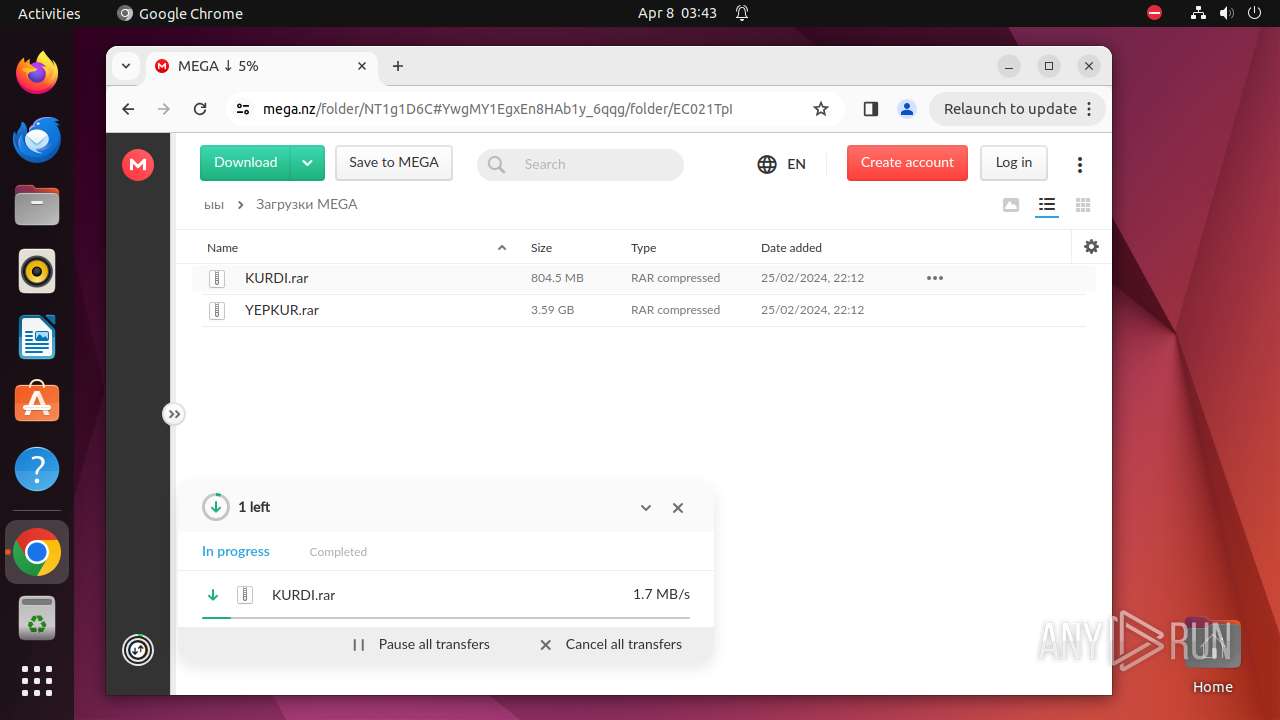
Task: Select the YEPKUR.rar file row
Action: 643,311
